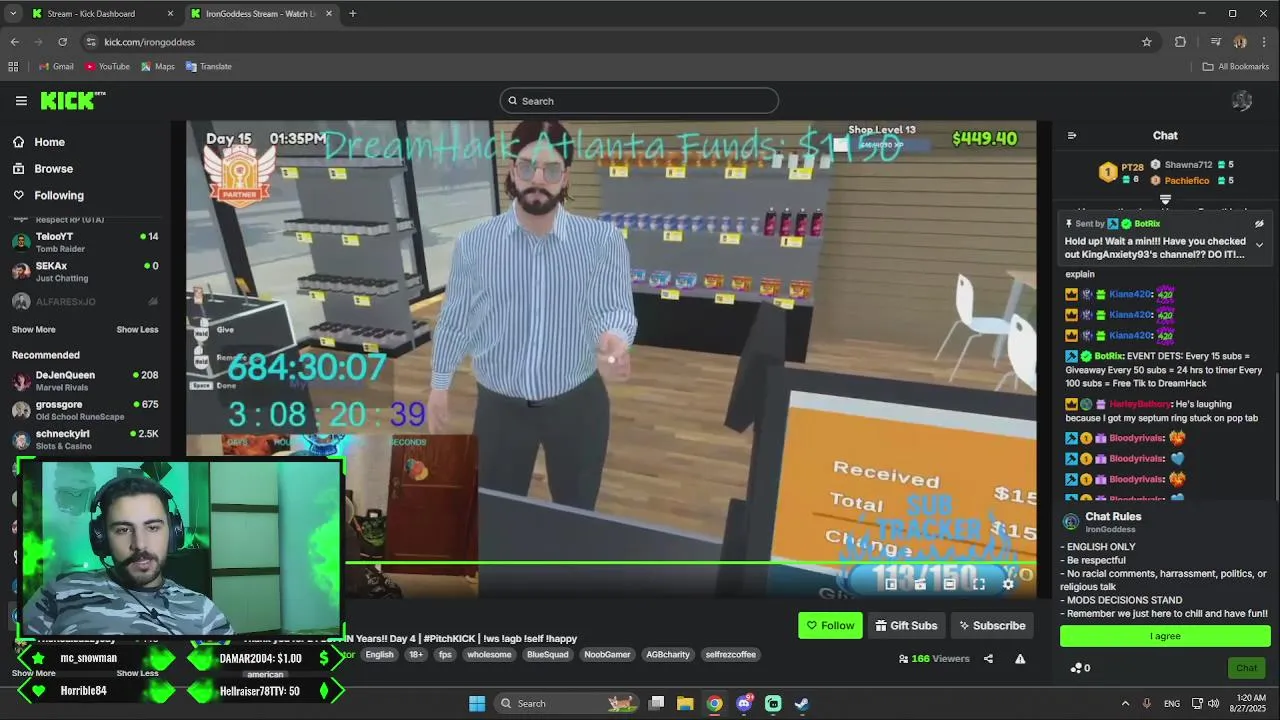
Task: Open Discord from the taskbar
Action: [x=744, y=704]
